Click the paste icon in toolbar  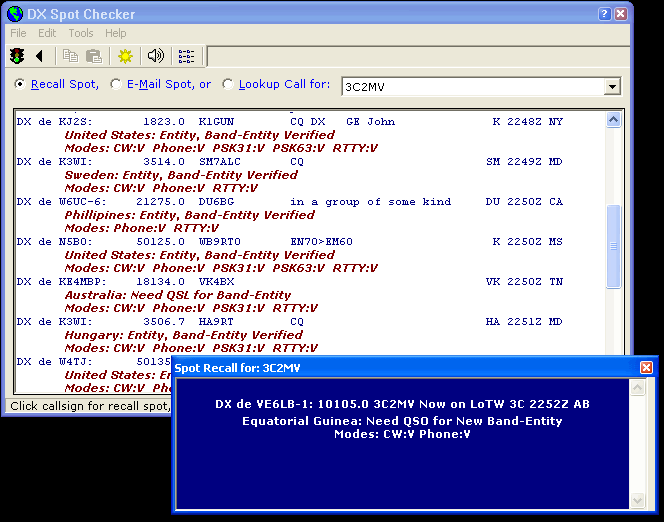94,56
